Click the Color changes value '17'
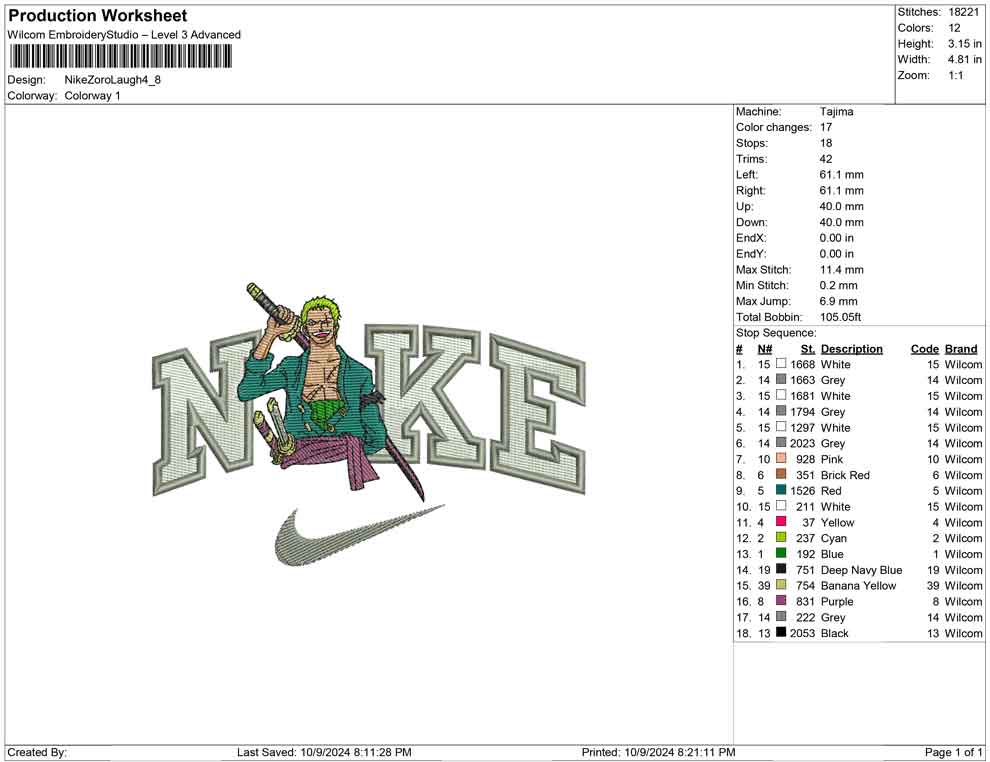 (x=826, y=128)
